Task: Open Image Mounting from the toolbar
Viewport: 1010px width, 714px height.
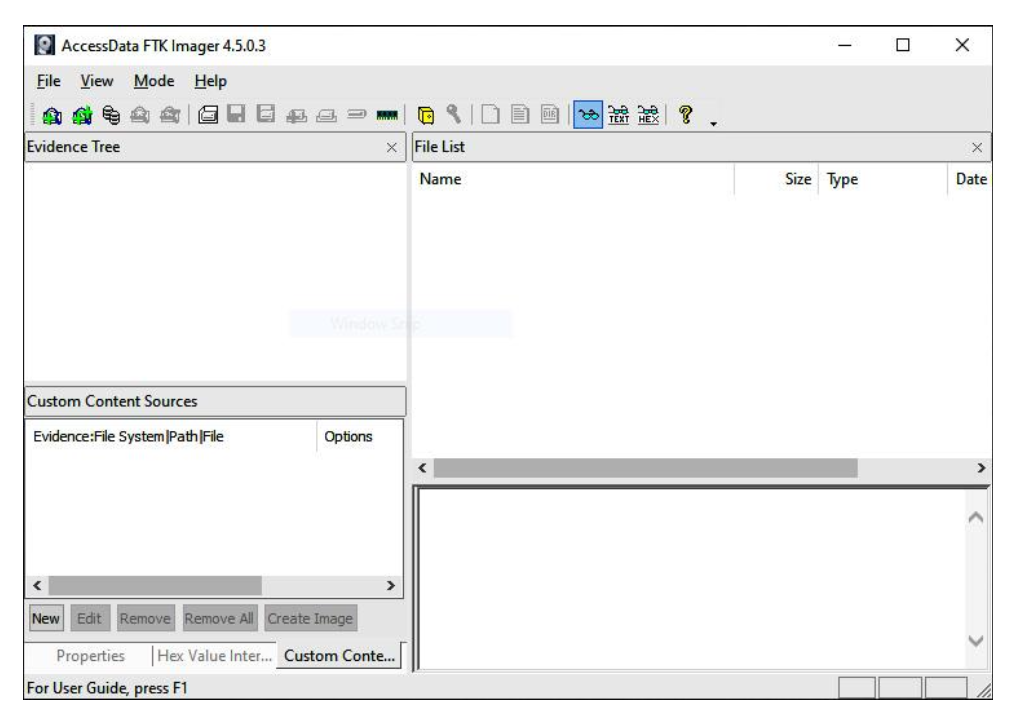Action: coord(111,115)
